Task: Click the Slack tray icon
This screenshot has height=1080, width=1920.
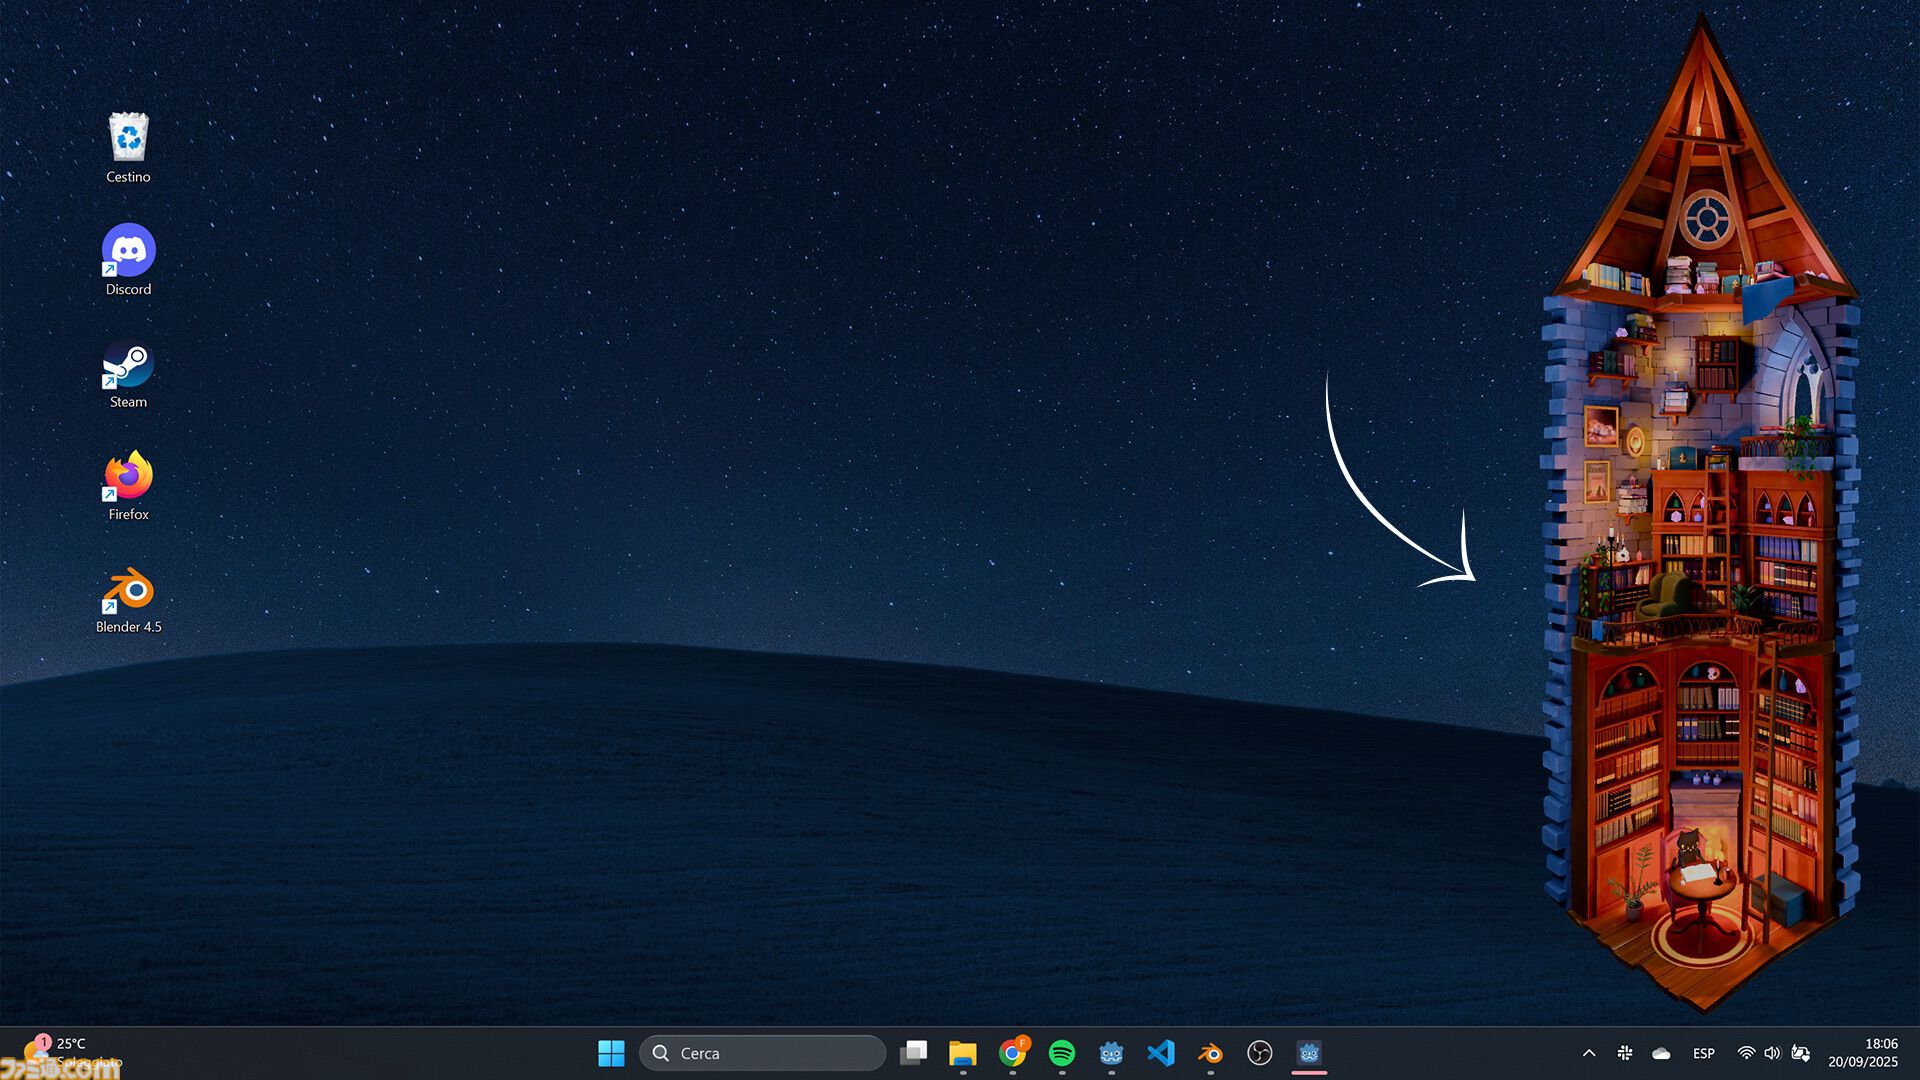Action: click(1625, 1053)
